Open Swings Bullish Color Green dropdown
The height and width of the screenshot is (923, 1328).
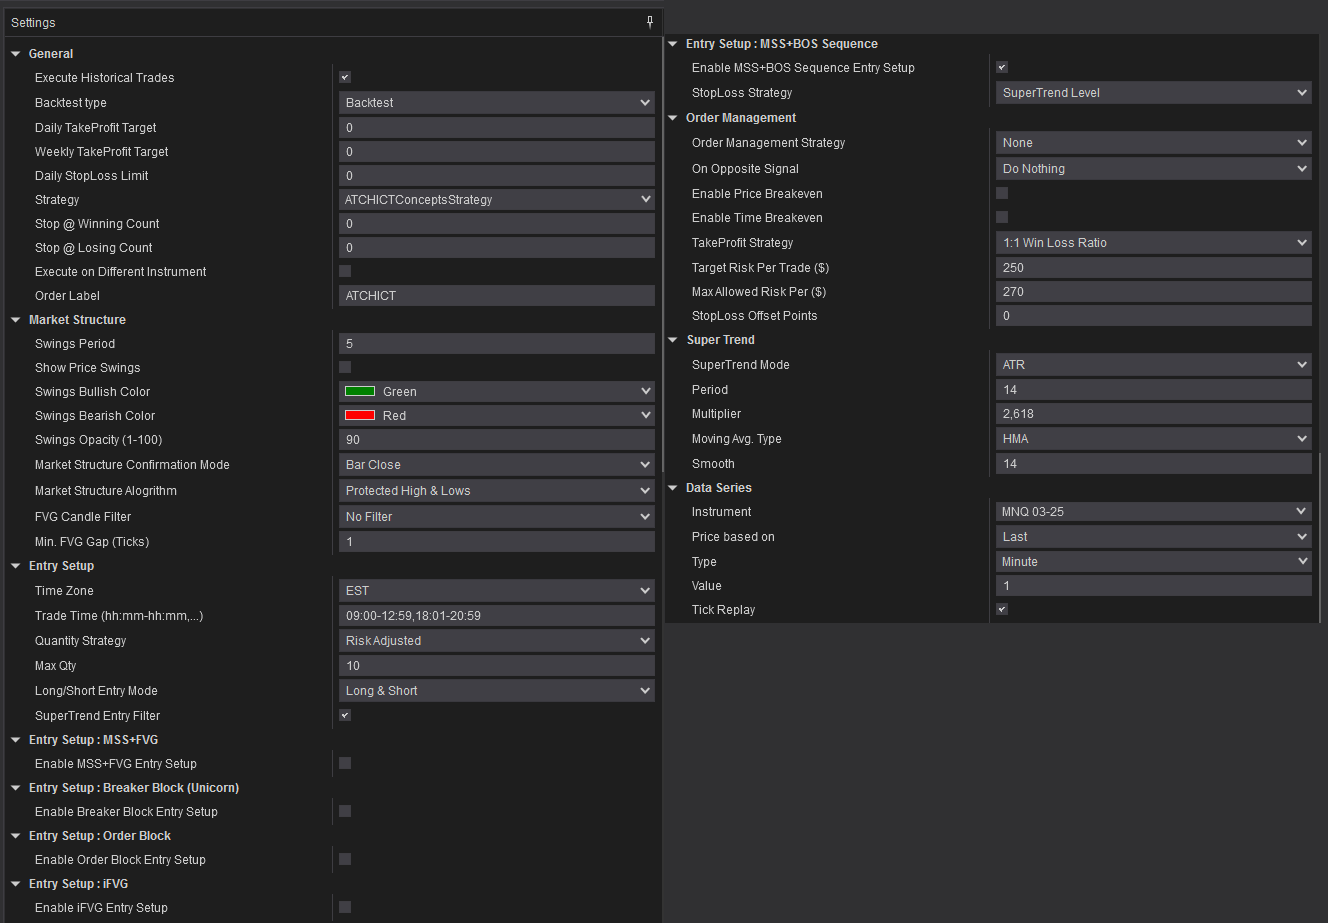[497, 392]
